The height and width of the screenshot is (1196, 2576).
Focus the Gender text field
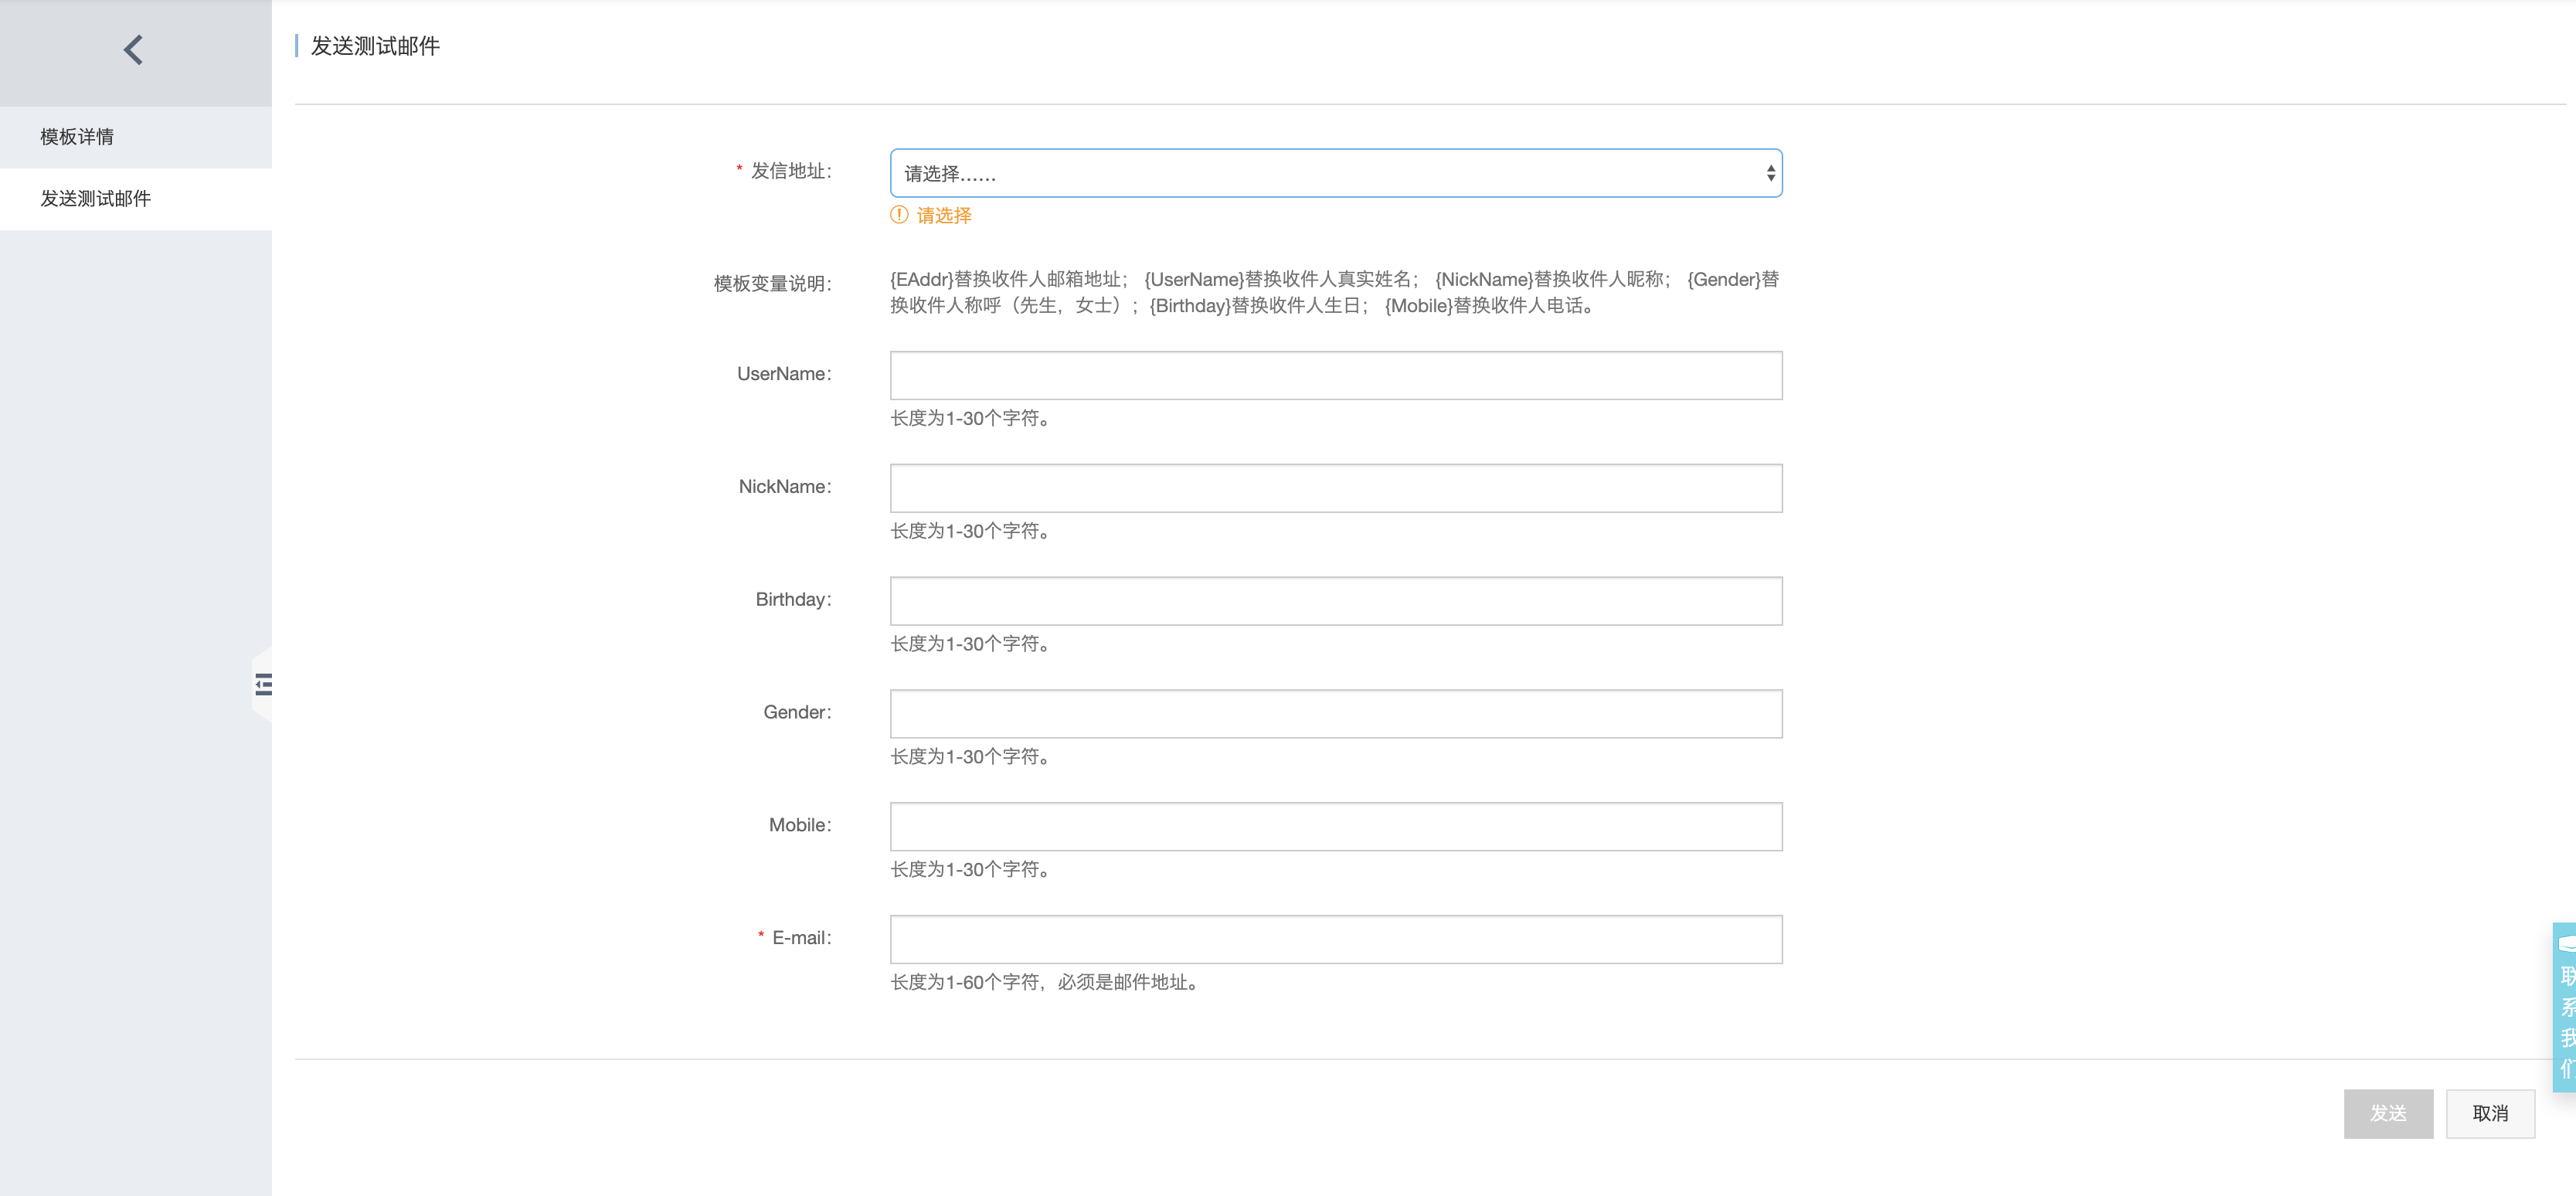click(1335, 714)
